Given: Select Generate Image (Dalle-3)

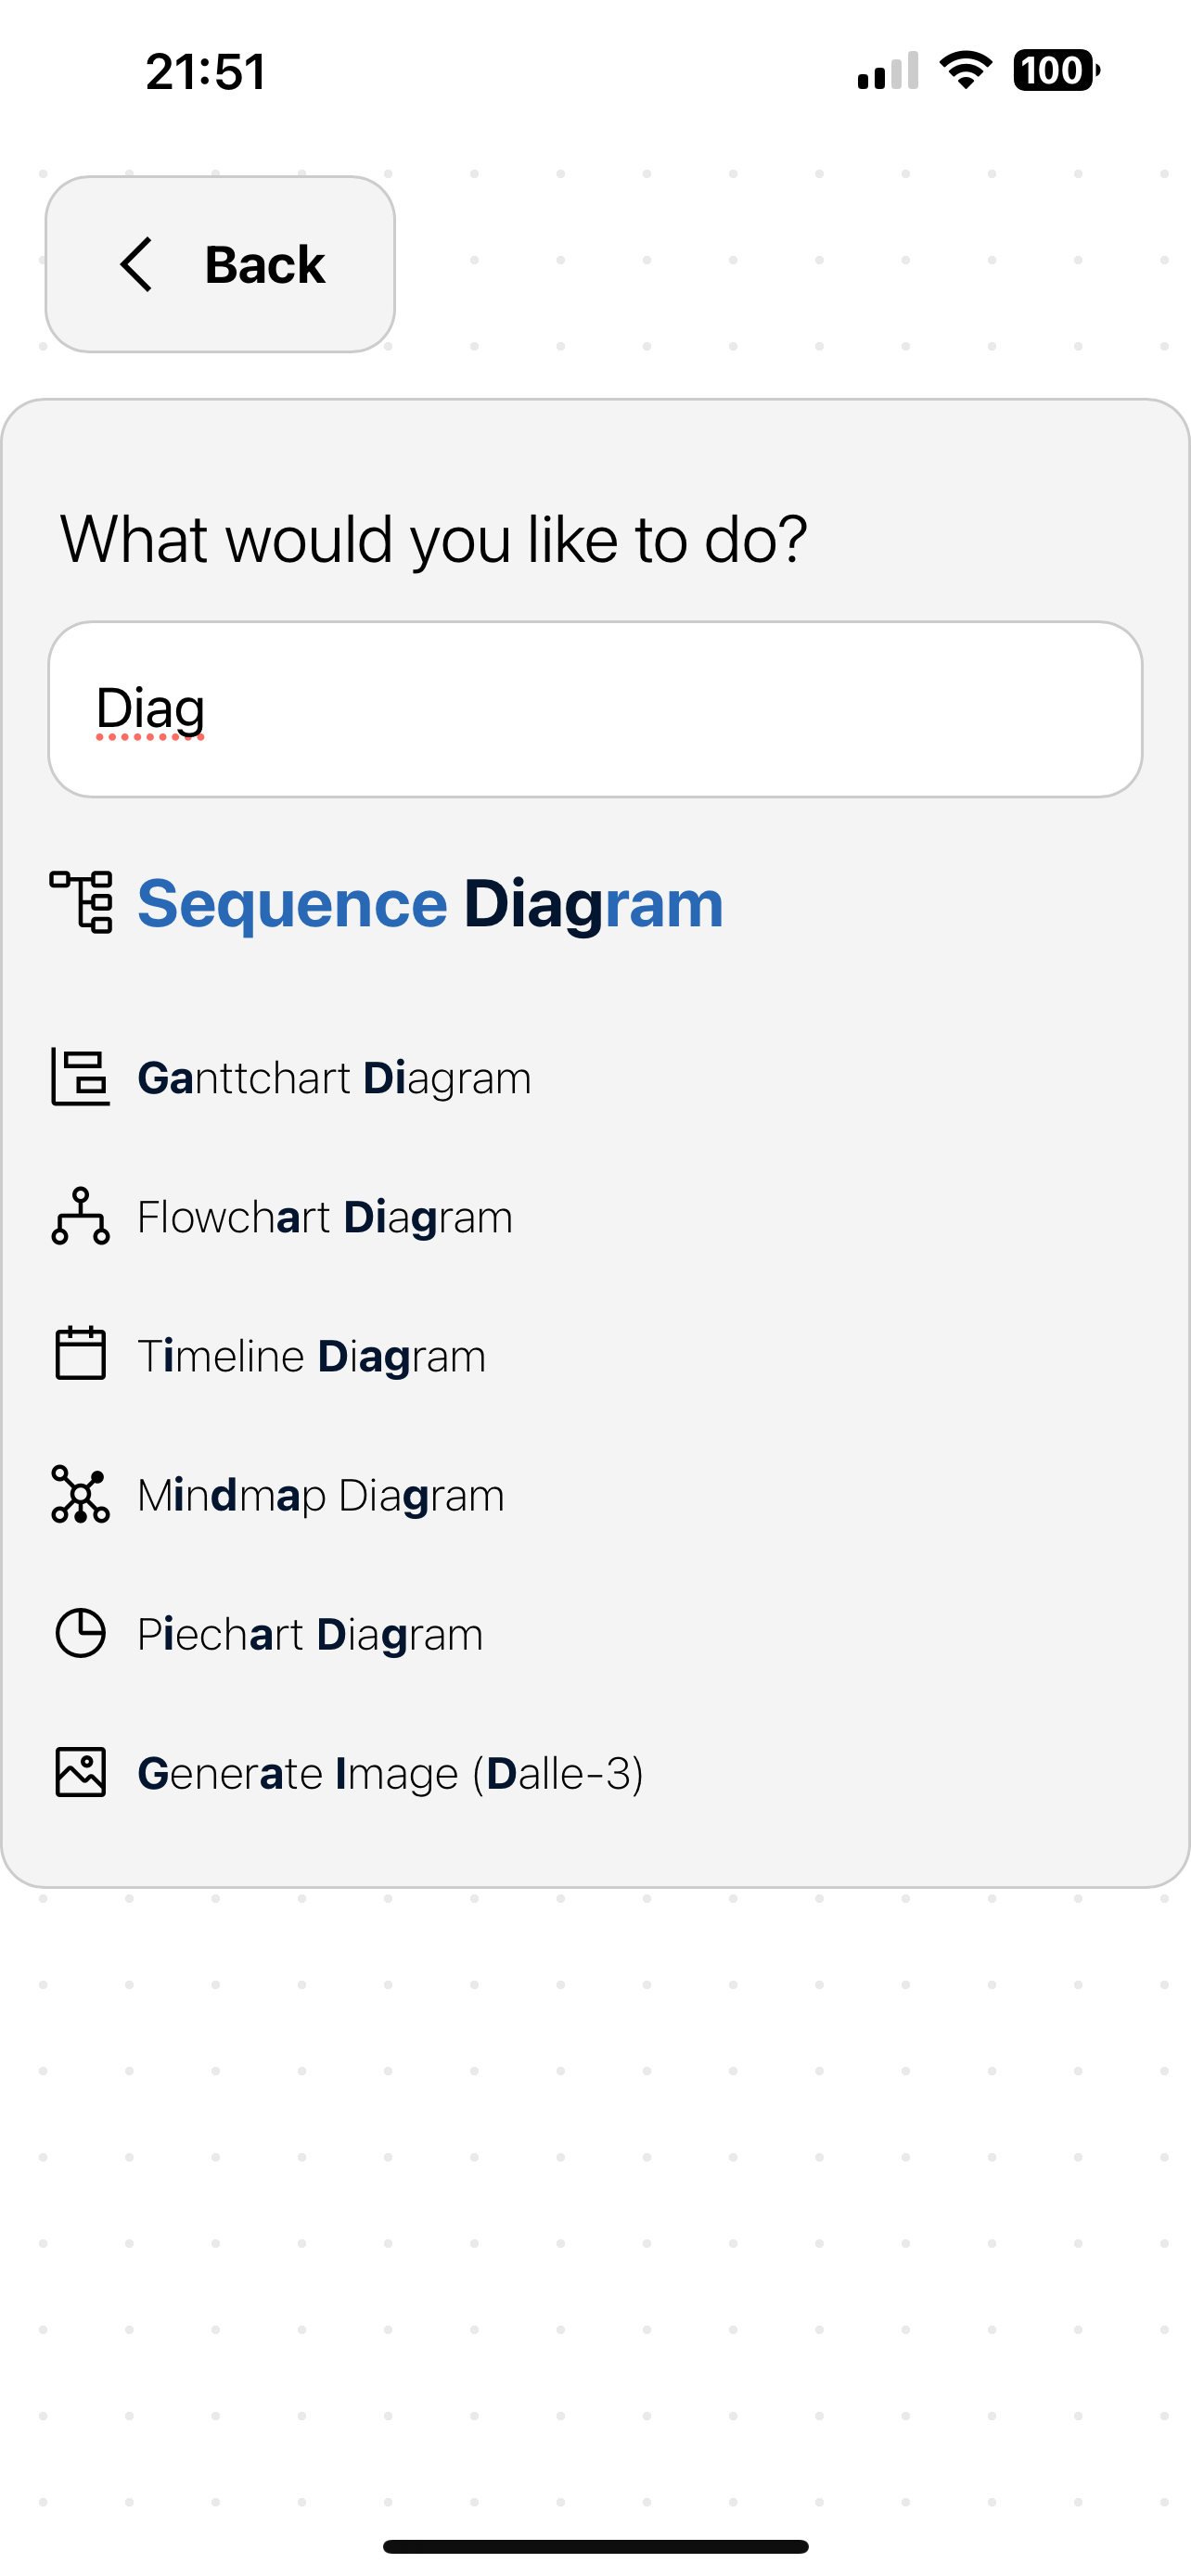Looking at the screenshot, I should [x=390, y=1773].
